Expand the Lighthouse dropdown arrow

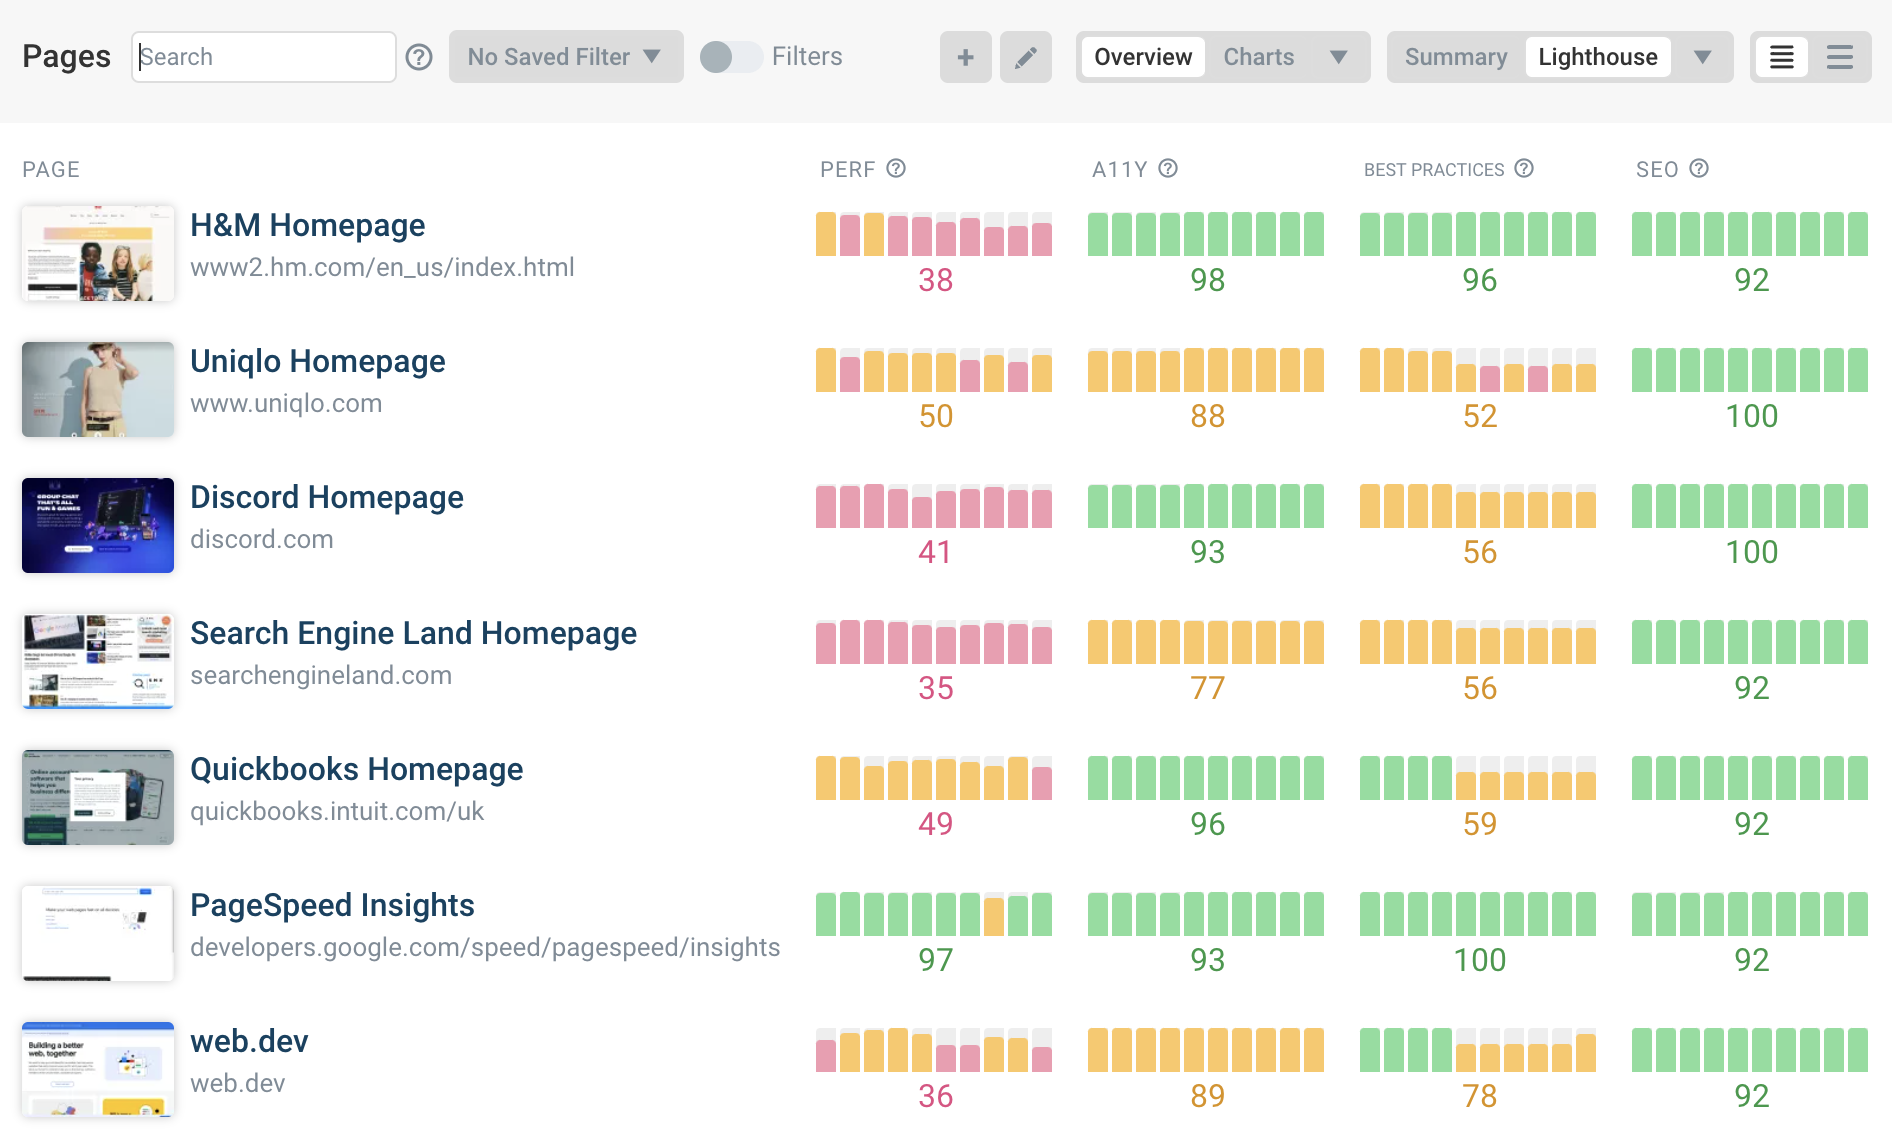(1703, 57)
